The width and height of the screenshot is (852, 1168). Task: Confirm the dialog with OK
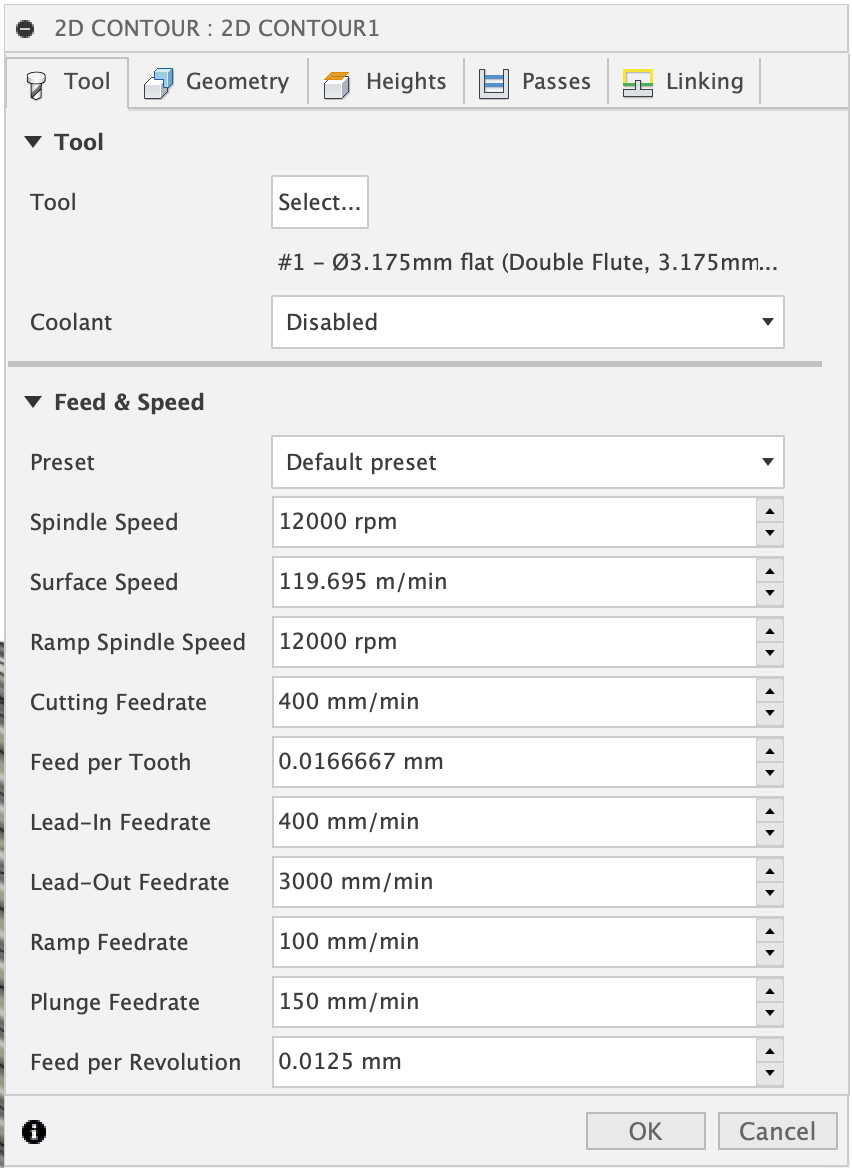645,1131
